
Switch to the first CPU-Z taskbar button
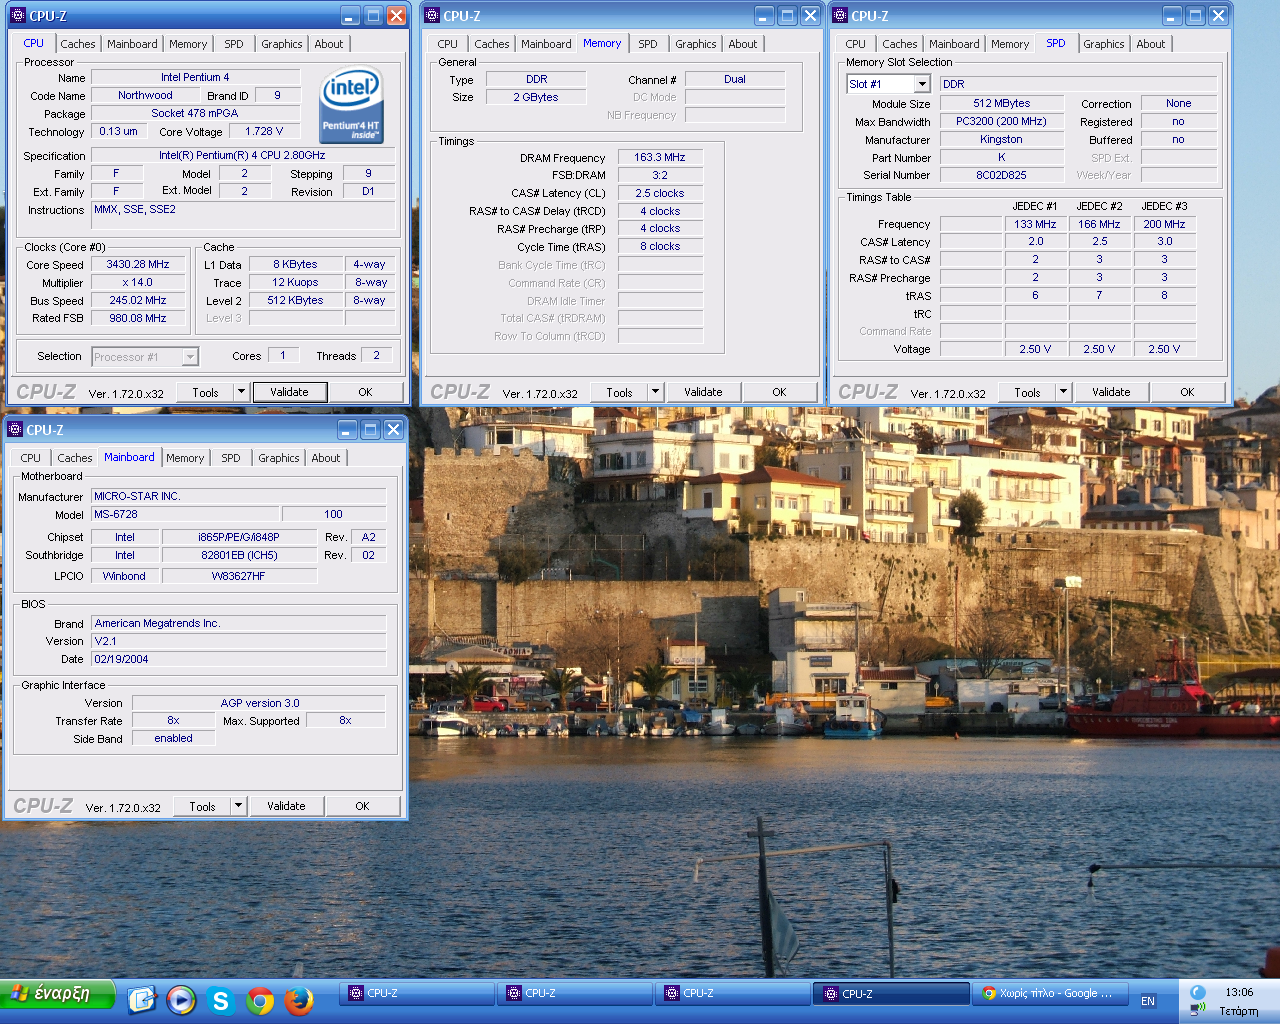pyautogui.click(x=418, y=993)
